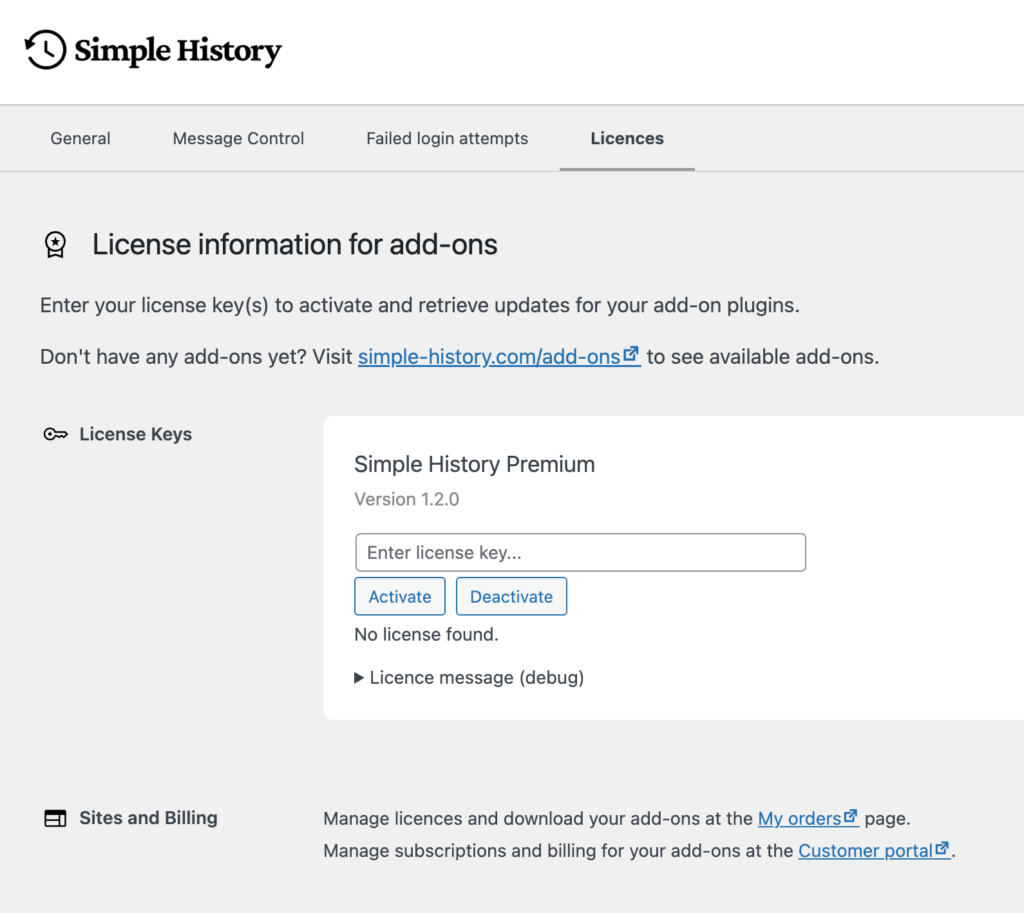Focus the Enter license key field

click(580, 552)
